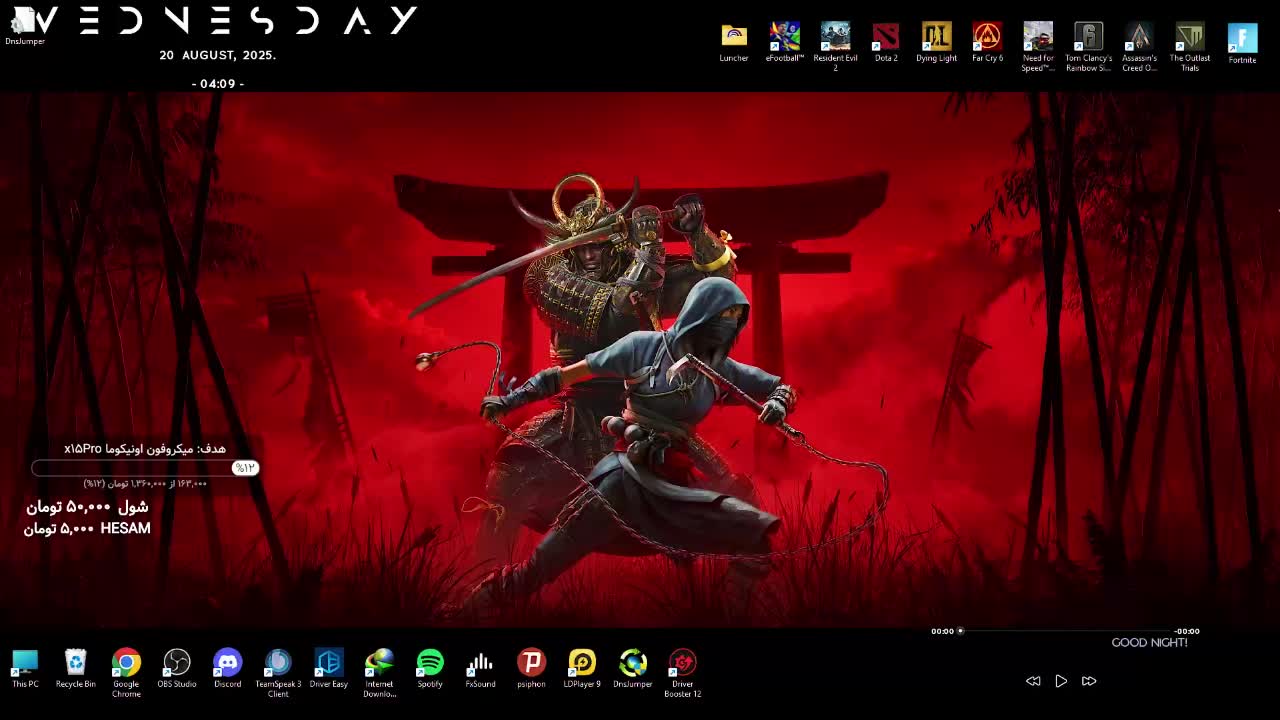Screen dimensions: 1280x720
Task: Click the HESAM donor entry
Action: click(x=87, y=529)
